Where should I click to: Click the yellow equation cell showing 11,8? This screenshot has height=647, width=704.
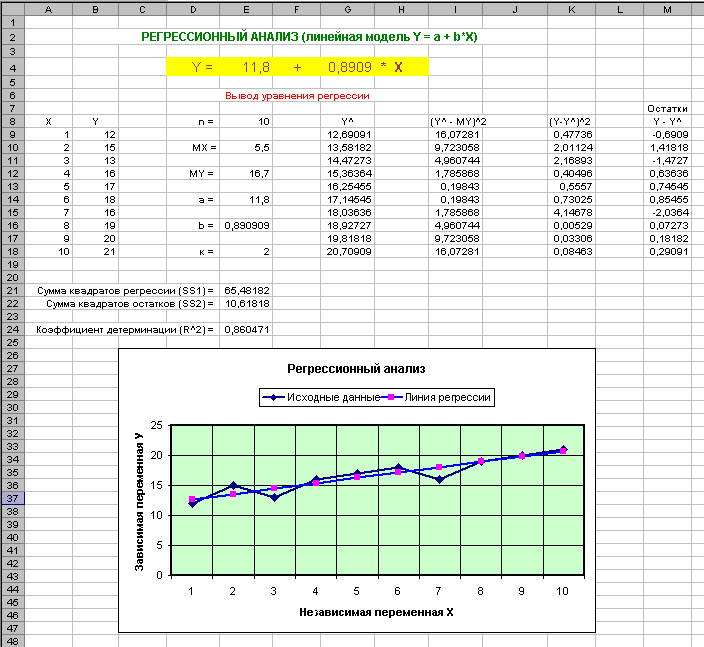pyautogui.click(x=246, y=67)
